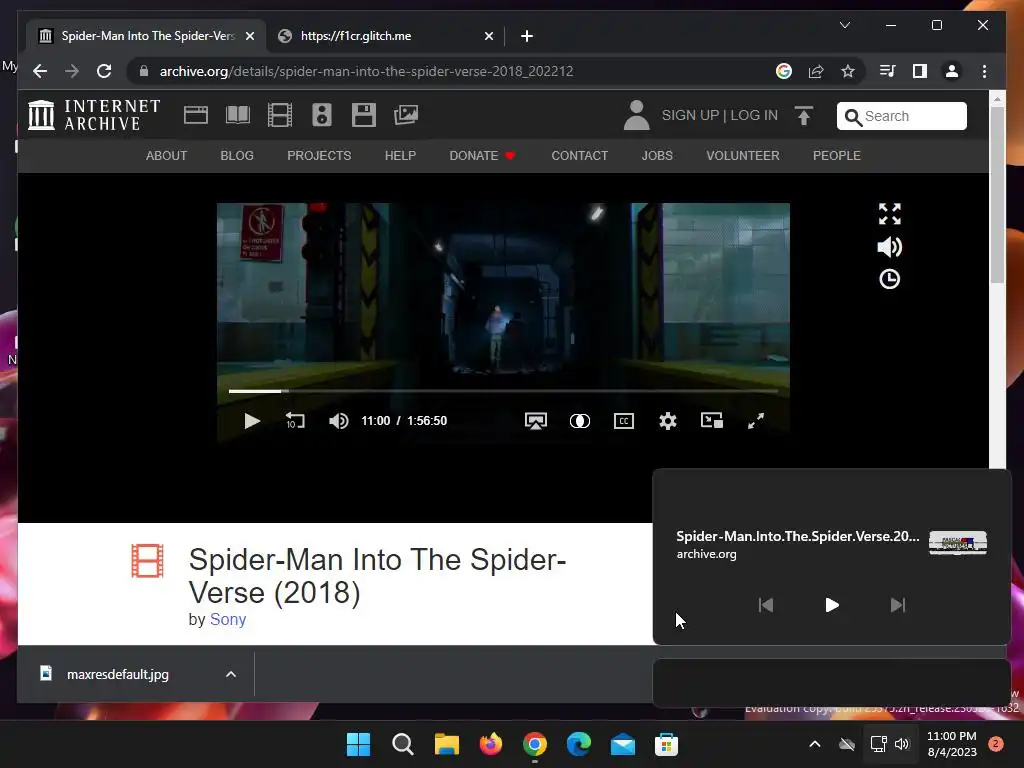This screenshot has height=768, width=1024.
Task: Open the Windows Start menu
Action: coord(358,744)
